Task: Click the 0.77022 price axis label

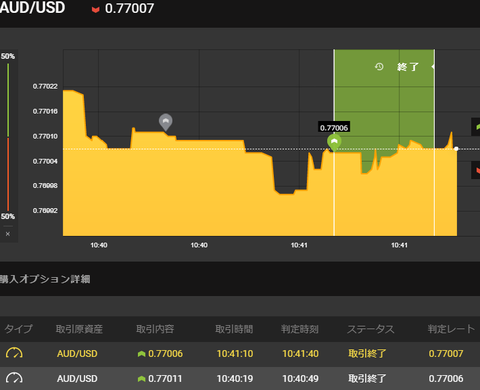Action: point(45,86)
